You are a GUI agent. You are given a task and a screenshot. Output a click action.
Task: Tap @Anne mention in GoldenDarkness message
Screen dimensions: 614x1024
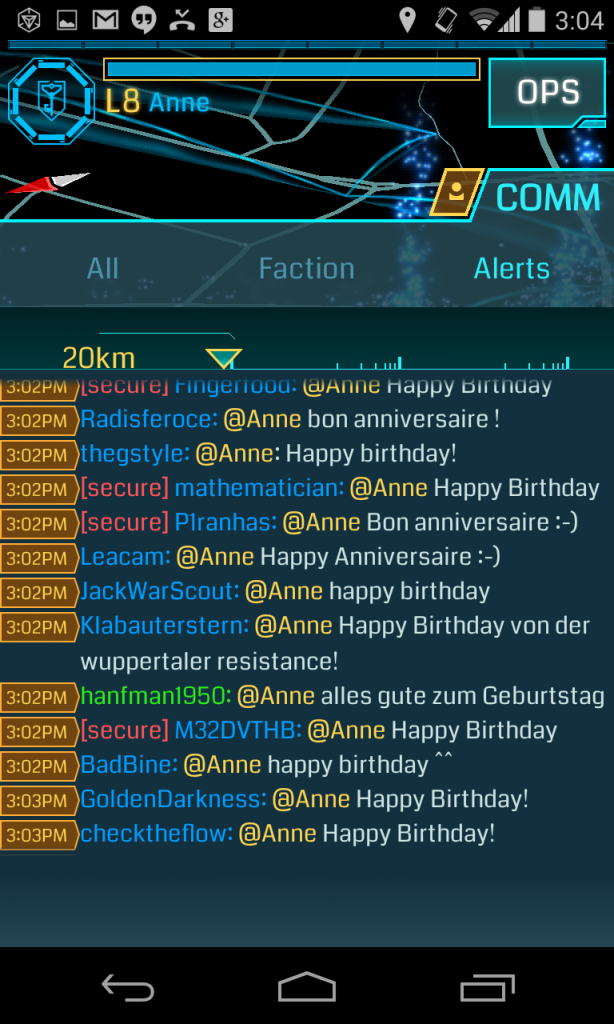coord(310,799)
